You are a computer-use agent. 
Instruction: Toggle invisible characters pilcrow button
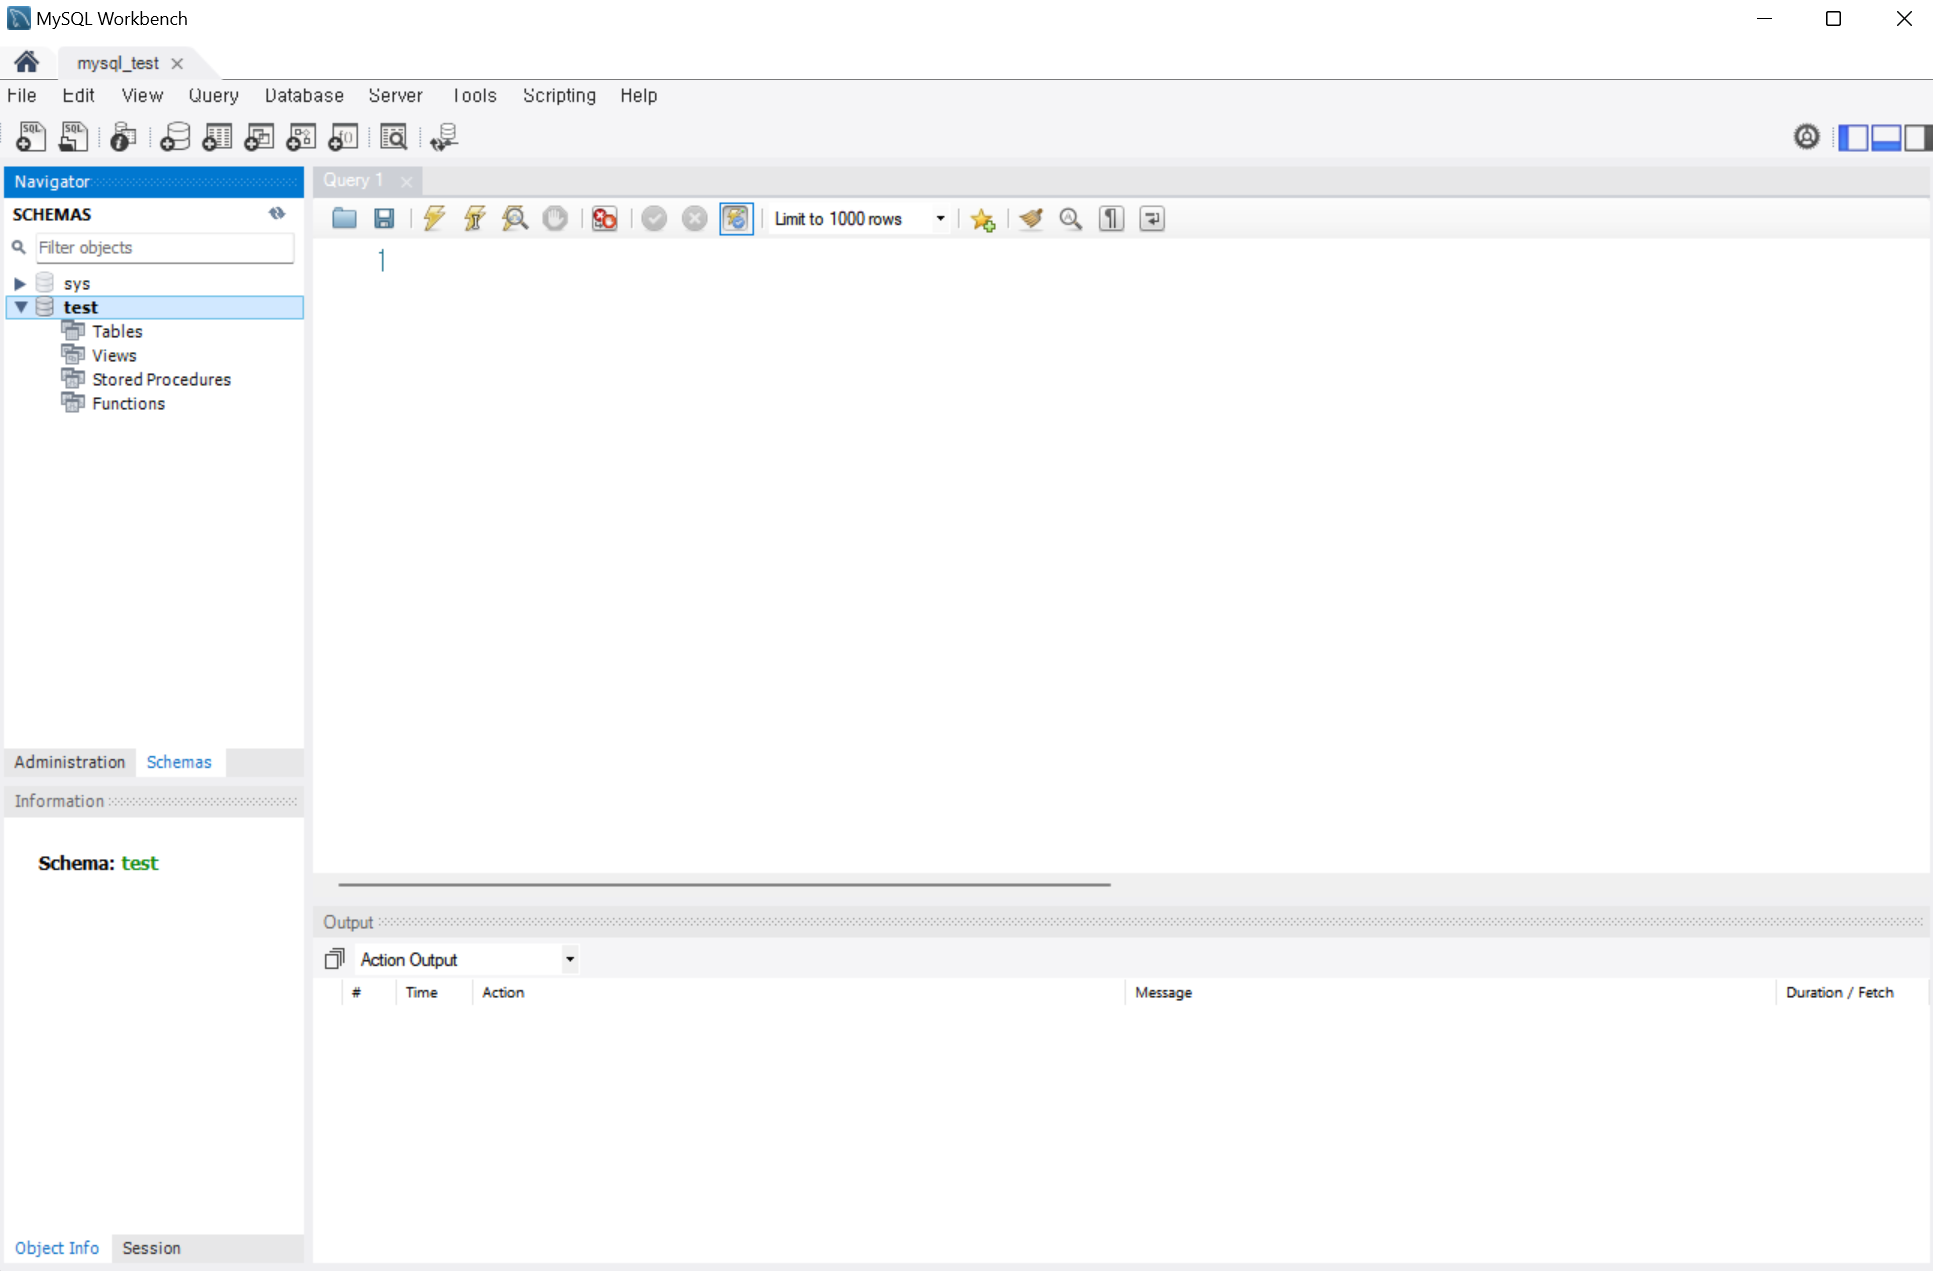1111,218
